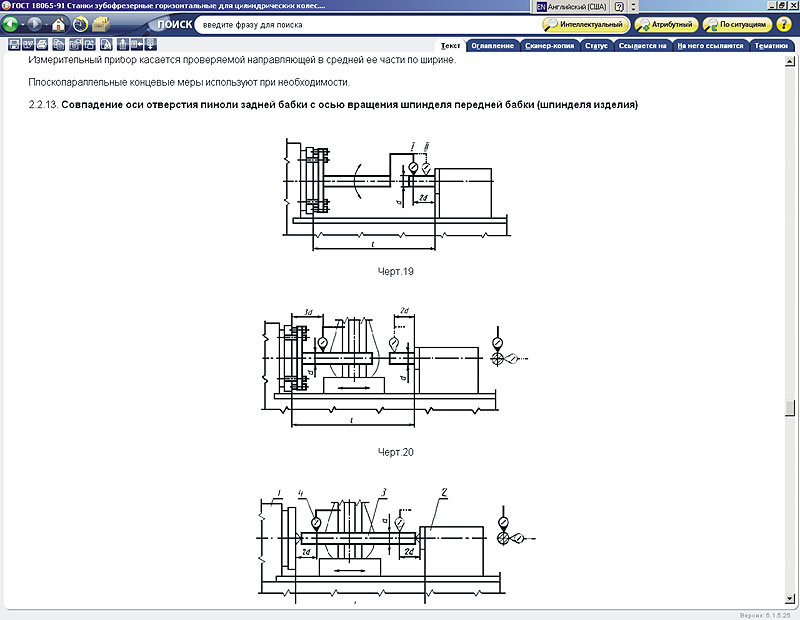This screenshot has width=800, height=620.
Task: Open the folders cabinet icon
Action: point(101,24)
